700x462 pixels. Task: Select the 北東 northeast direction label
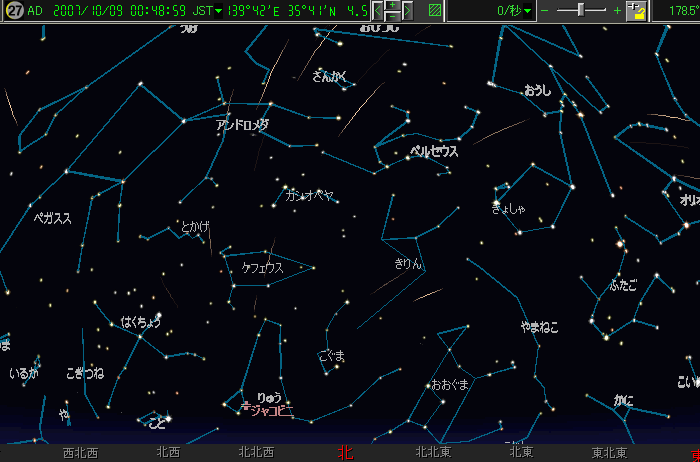pos(521,453)
